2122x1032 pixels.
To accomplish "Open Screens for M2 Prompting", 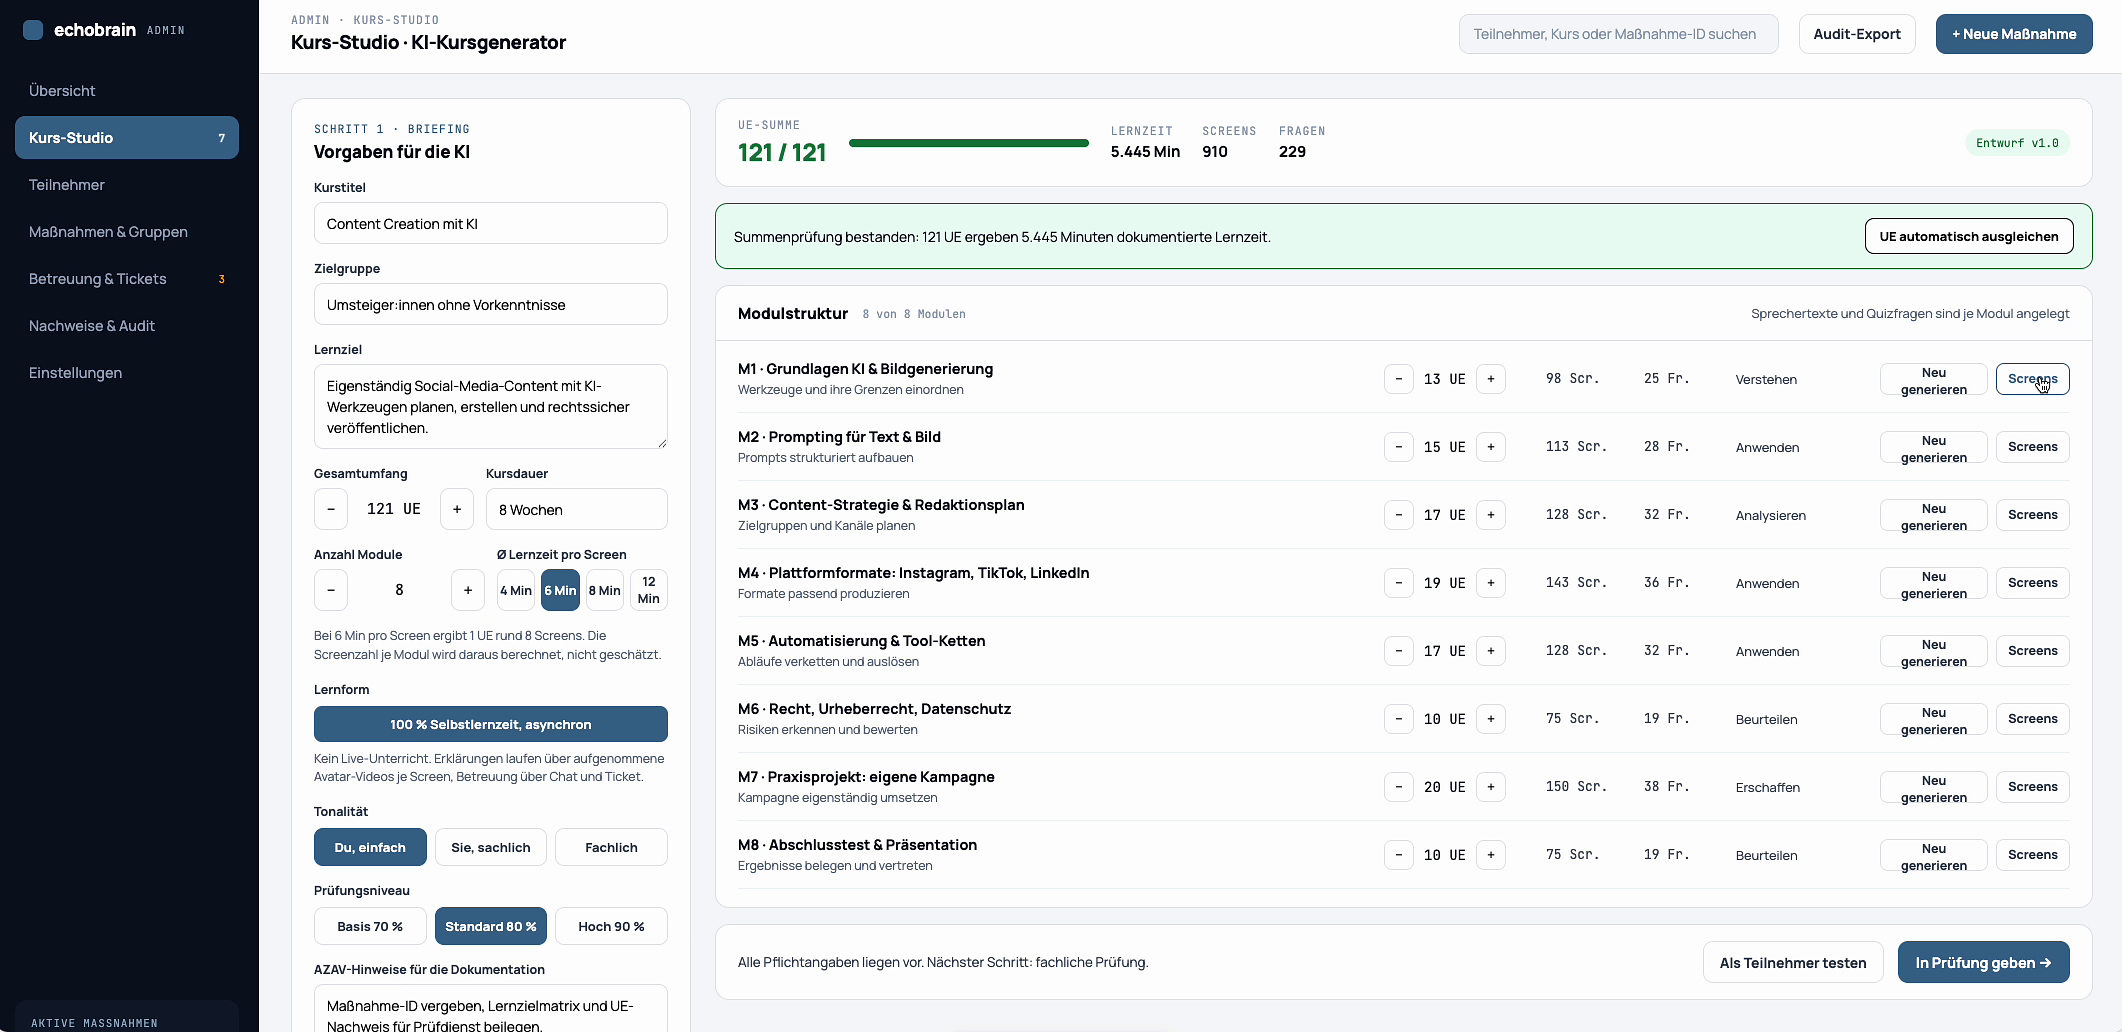I will coord(2033,447).
